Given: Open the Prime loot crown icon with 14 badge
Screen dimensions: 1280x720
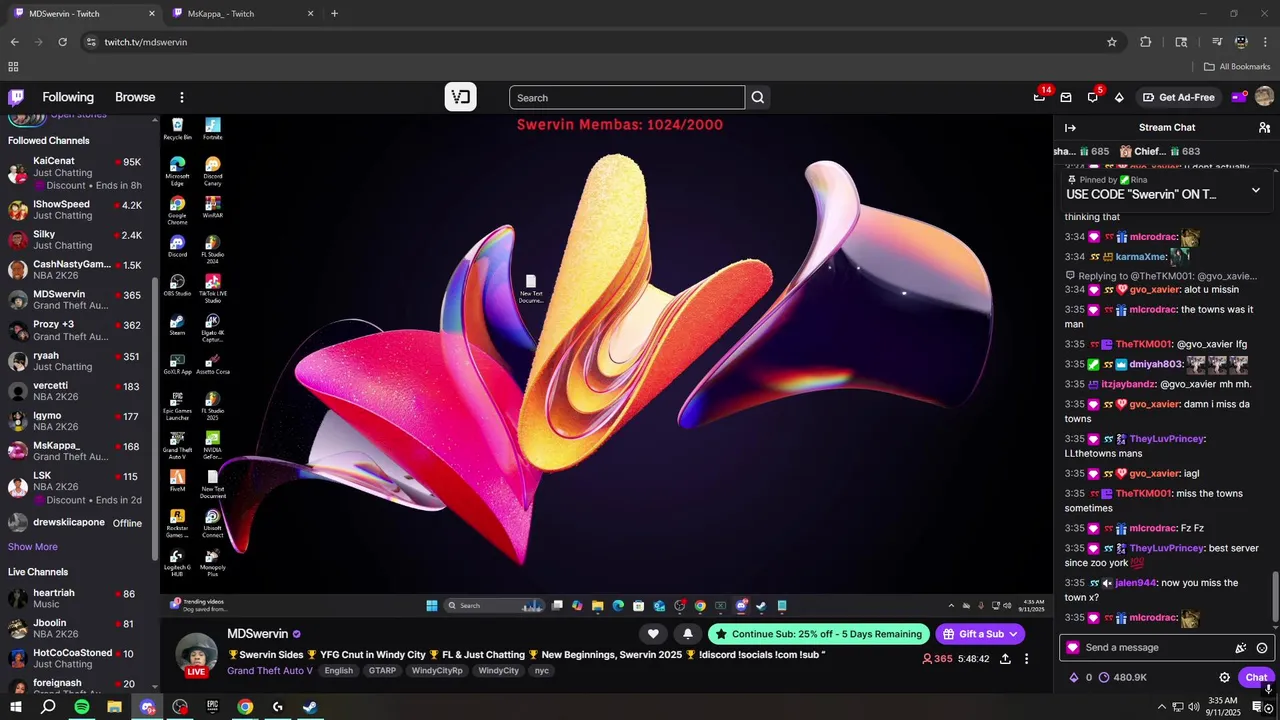Looking at the screenshot, I should coord(1040,97).
